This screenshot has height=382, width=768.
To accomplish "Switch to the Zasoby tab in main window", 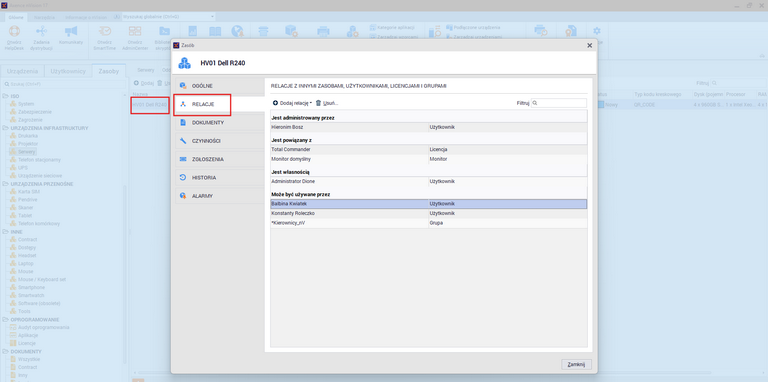I will point(108,71).
